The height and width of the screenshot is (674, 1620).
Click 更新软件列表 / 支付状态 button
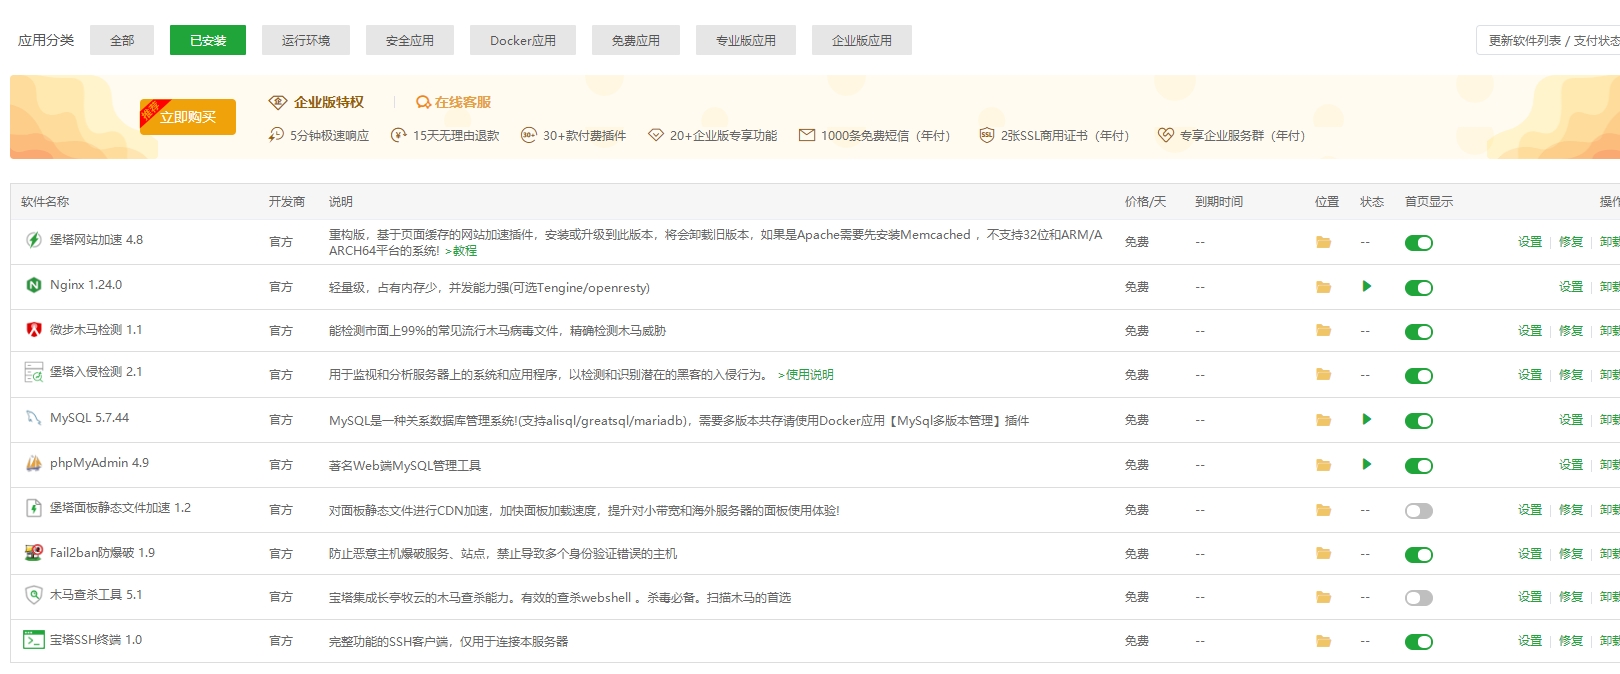point(1548,40)
